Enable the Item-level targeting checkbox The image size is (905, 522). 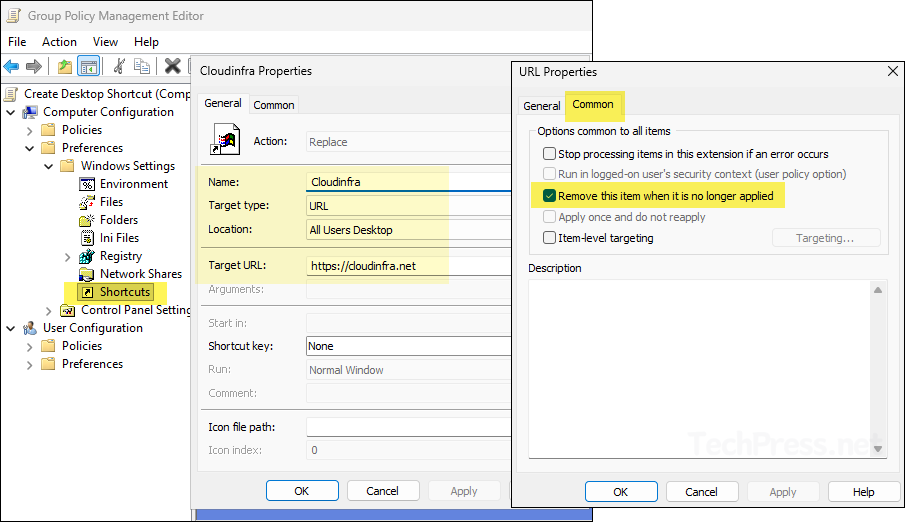tap(549, 237)
